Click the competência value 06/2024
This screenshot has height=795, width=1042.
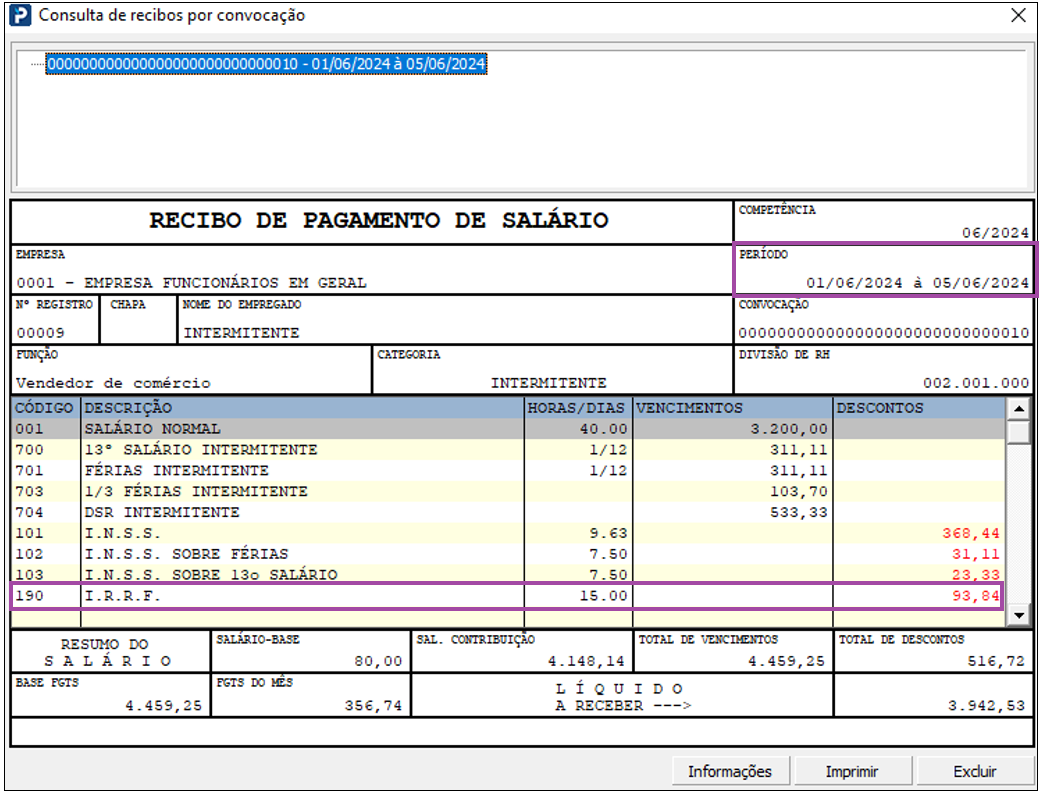tap(995, 233)
